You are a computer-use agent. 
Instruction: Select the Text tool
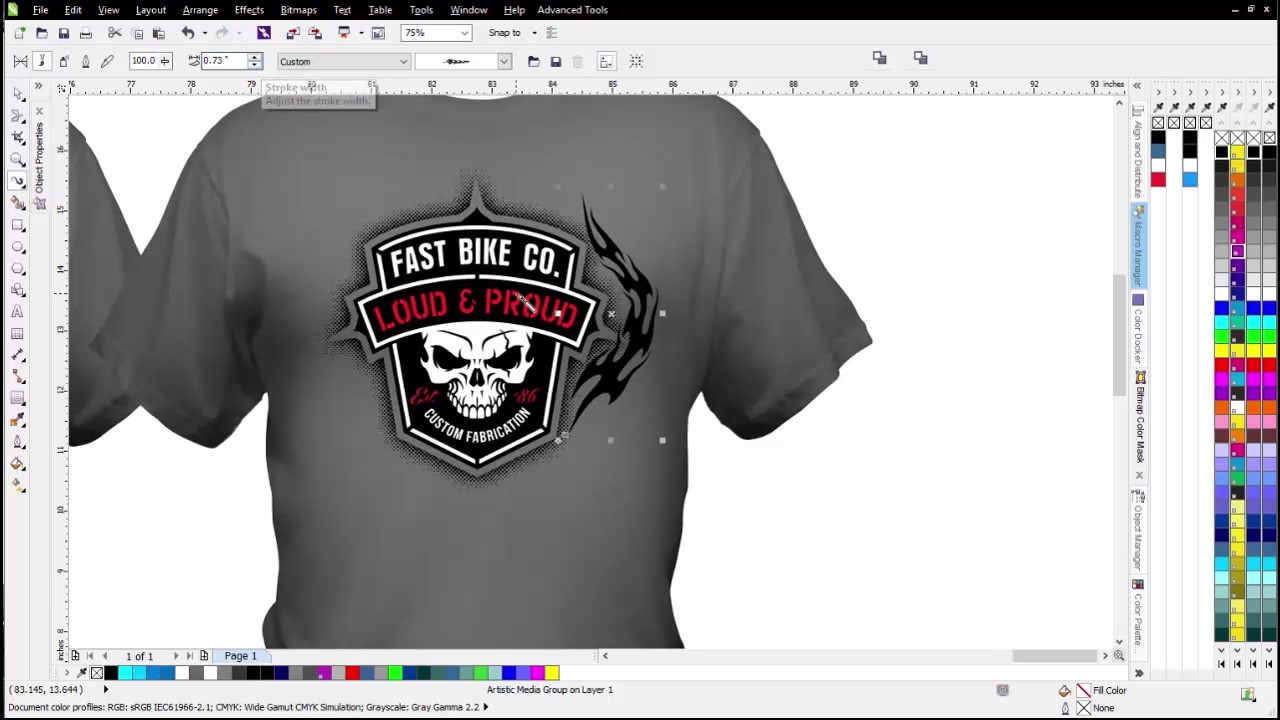coord(18,310)
